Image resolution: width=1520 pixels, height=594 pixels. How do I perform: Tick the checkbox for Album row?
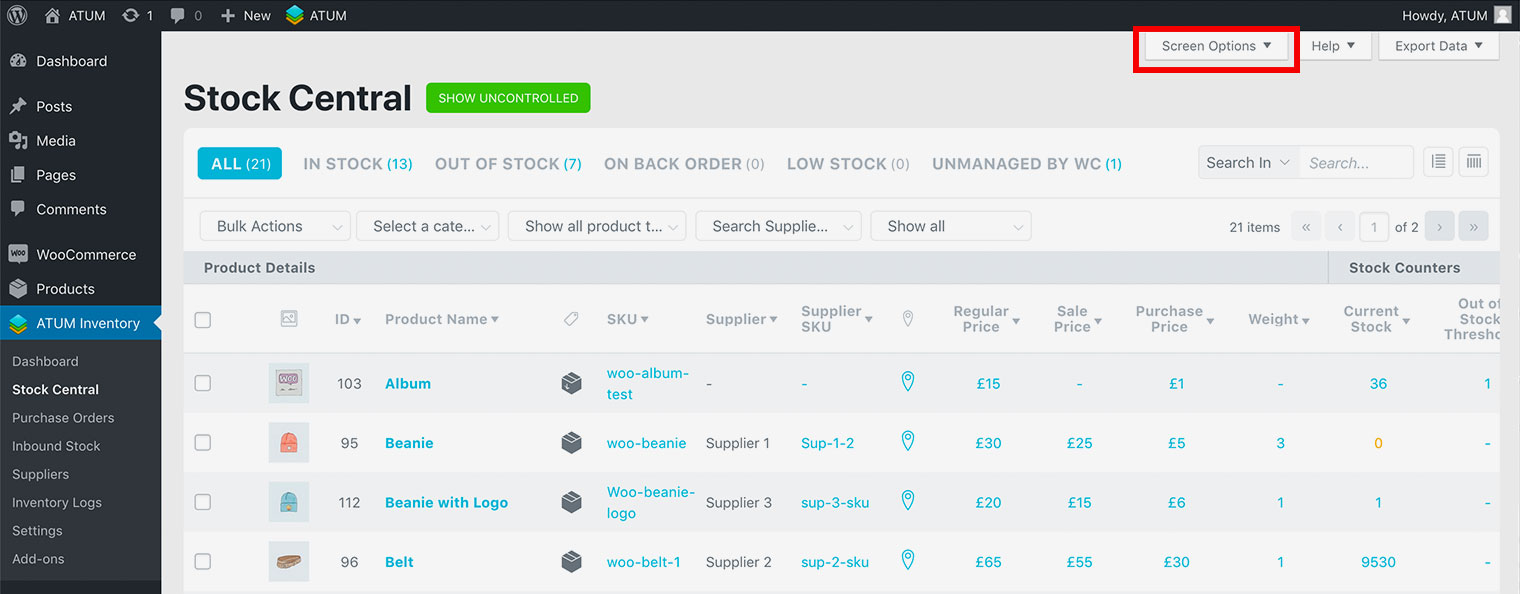point(203,383)
